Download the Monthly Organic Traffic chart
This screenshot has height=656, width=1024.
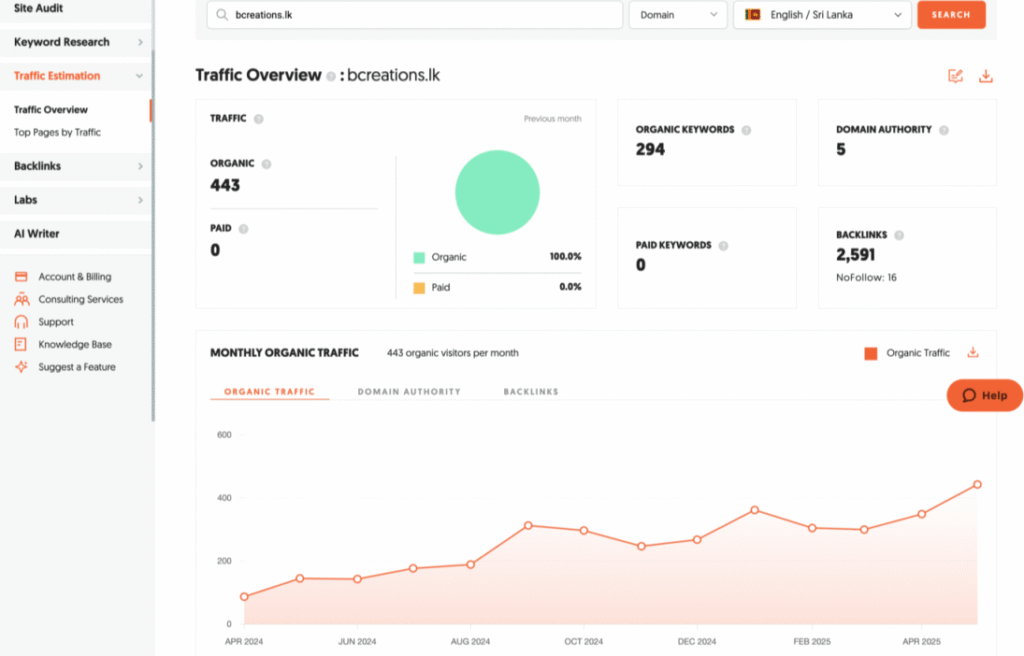click(x=973, y=353)
